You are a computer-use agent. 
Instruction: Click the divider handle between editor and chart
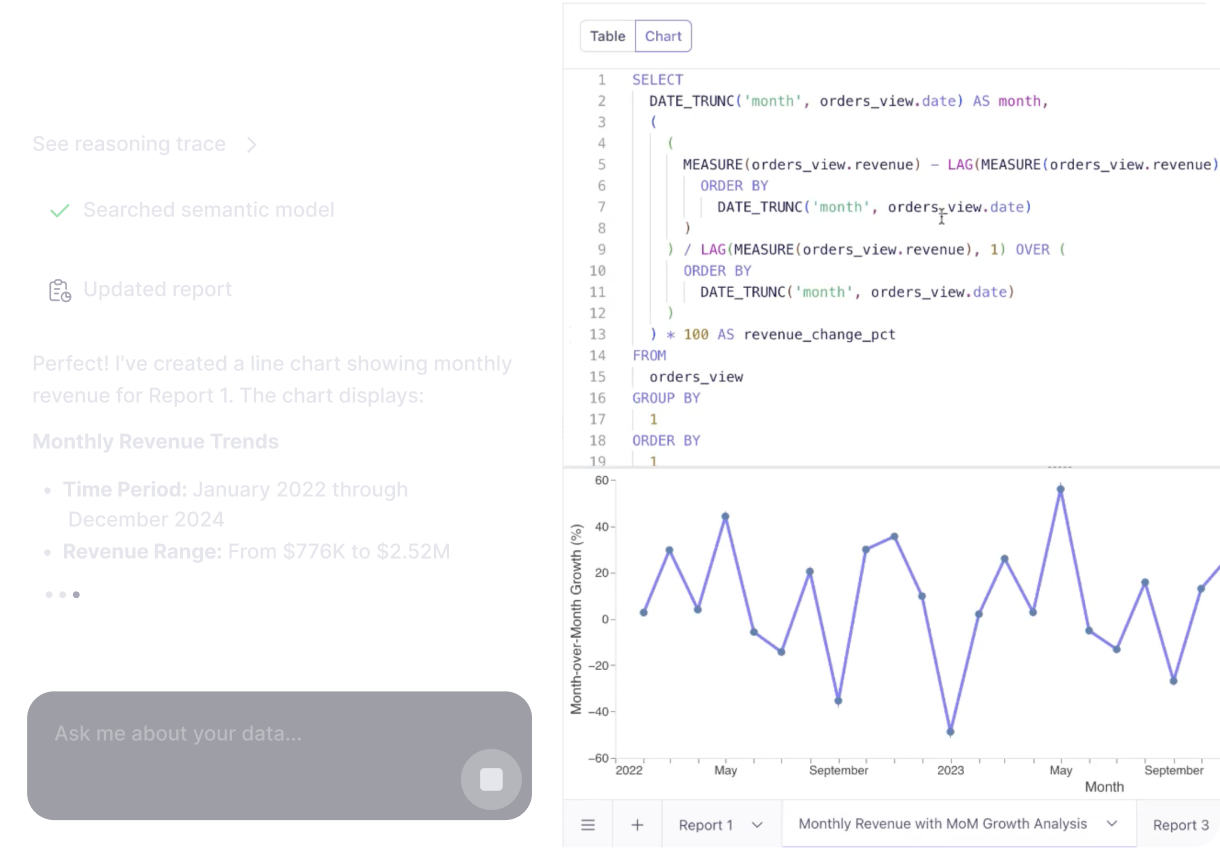coord(1058,467)
